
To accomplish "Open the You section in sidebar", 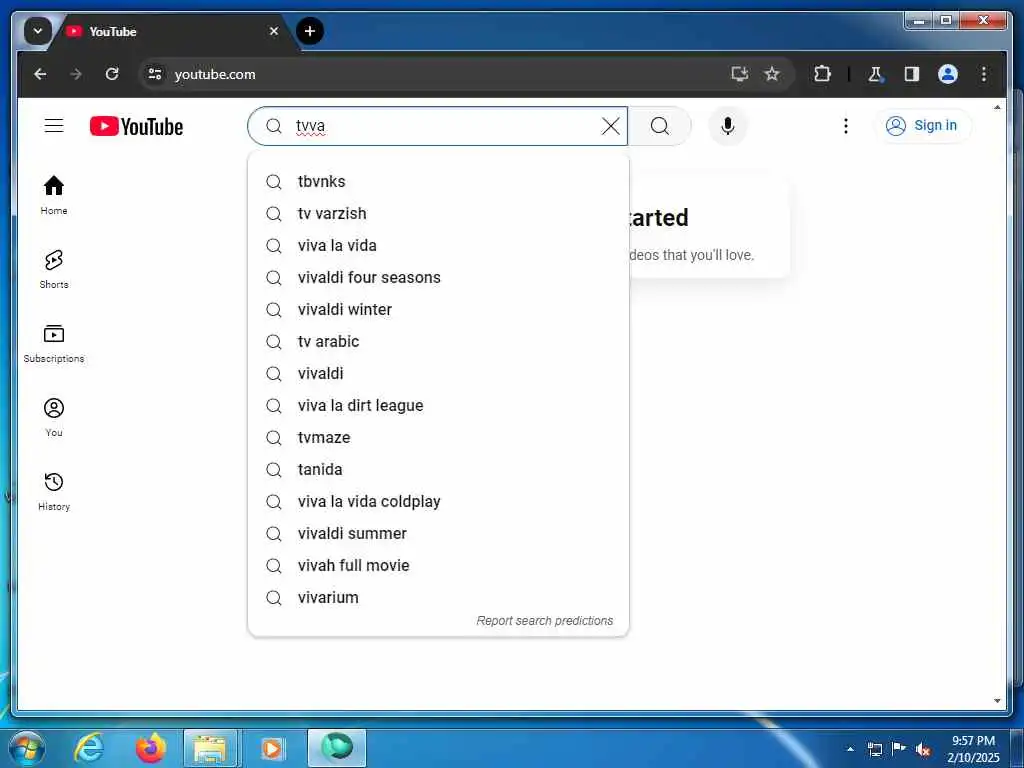I will pos(54,417).
